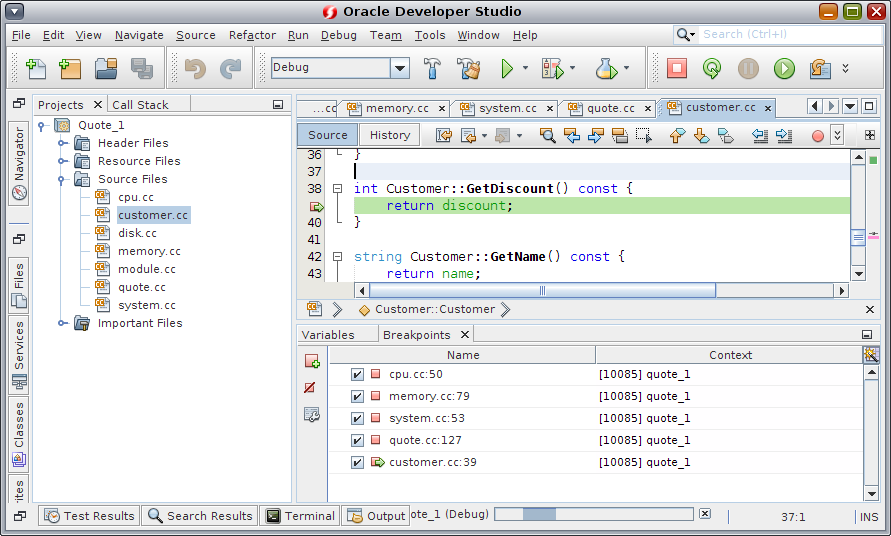Viewport: 891px width, 536px height.
Task: Click the Clean and Build icon
Action: click(469, 68)
